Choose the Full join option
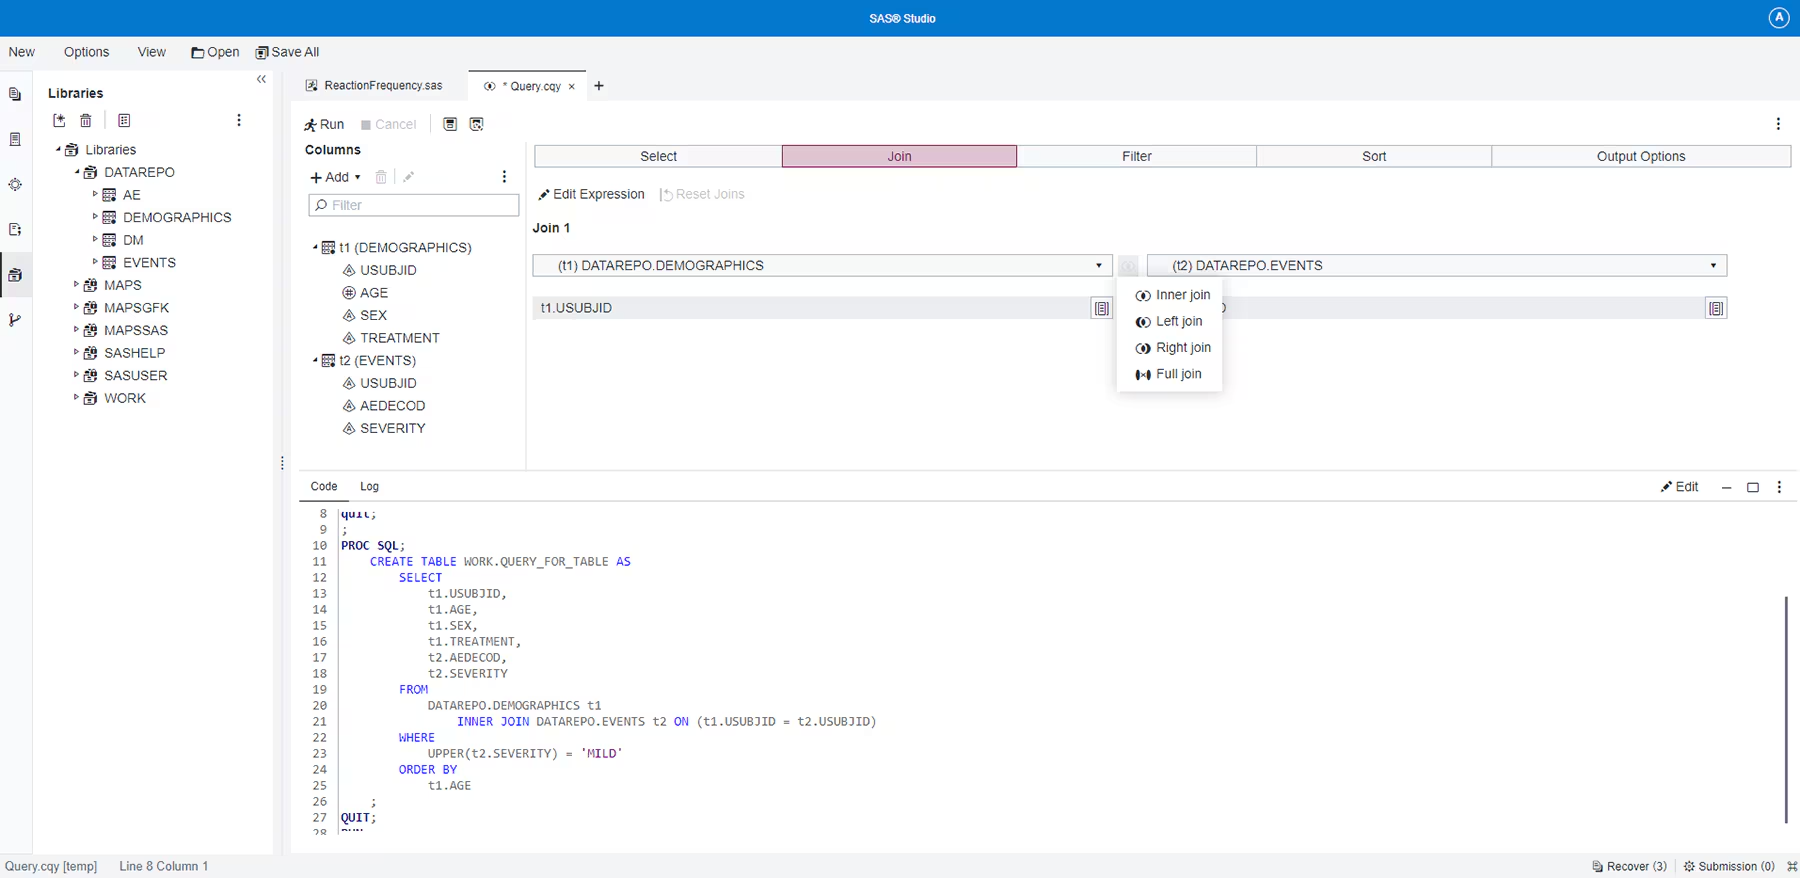 coord(1168,374)
